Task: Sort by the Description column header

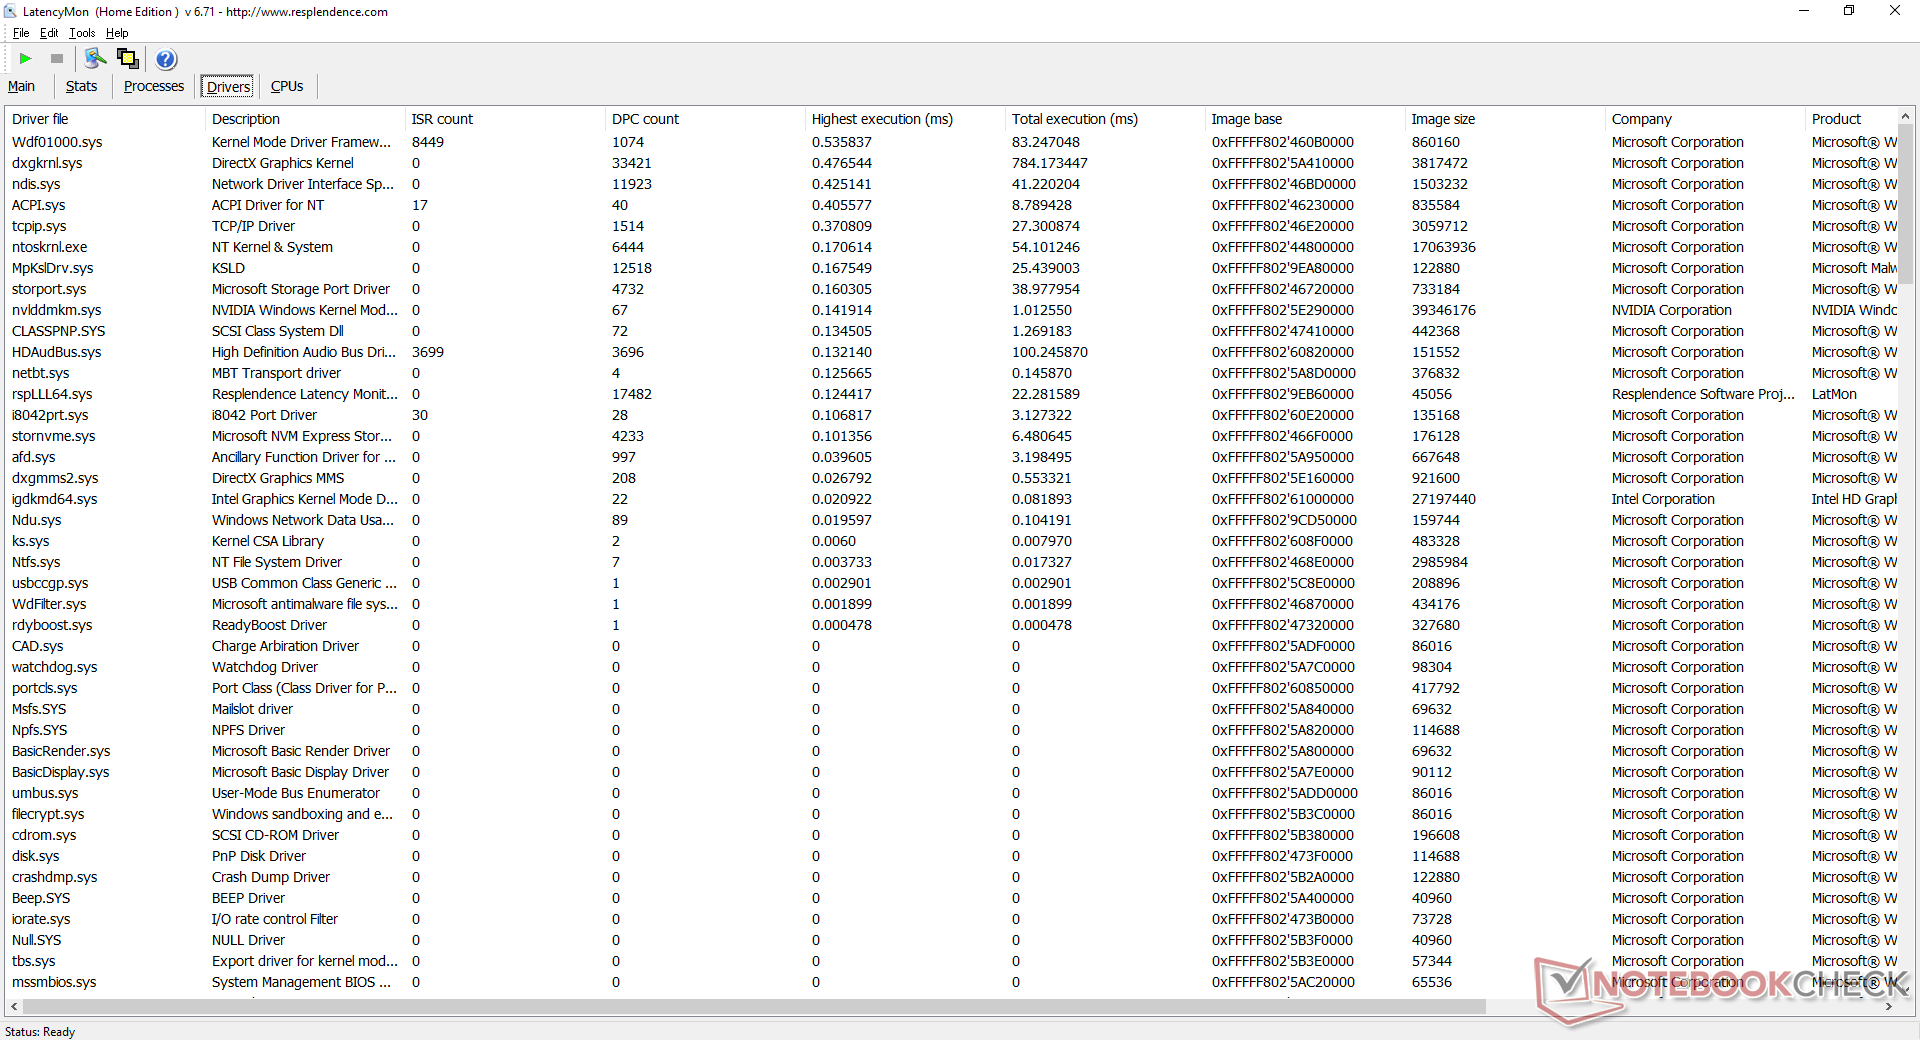Action: click(305, 119)
